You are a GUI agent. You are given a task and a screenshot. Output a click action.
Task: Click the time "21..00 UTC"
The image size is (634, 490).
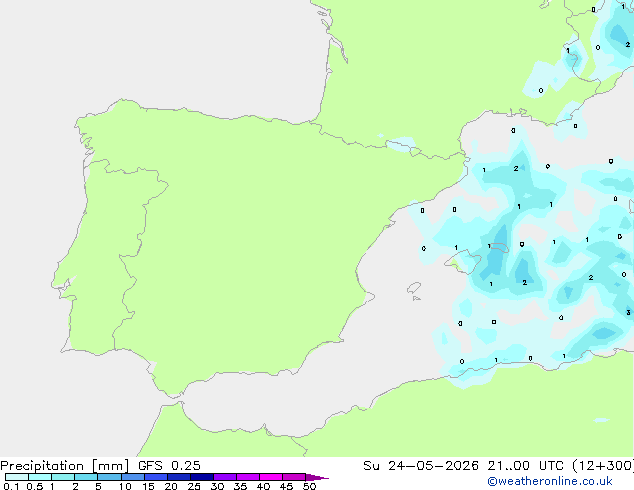(x=525, y=465)
